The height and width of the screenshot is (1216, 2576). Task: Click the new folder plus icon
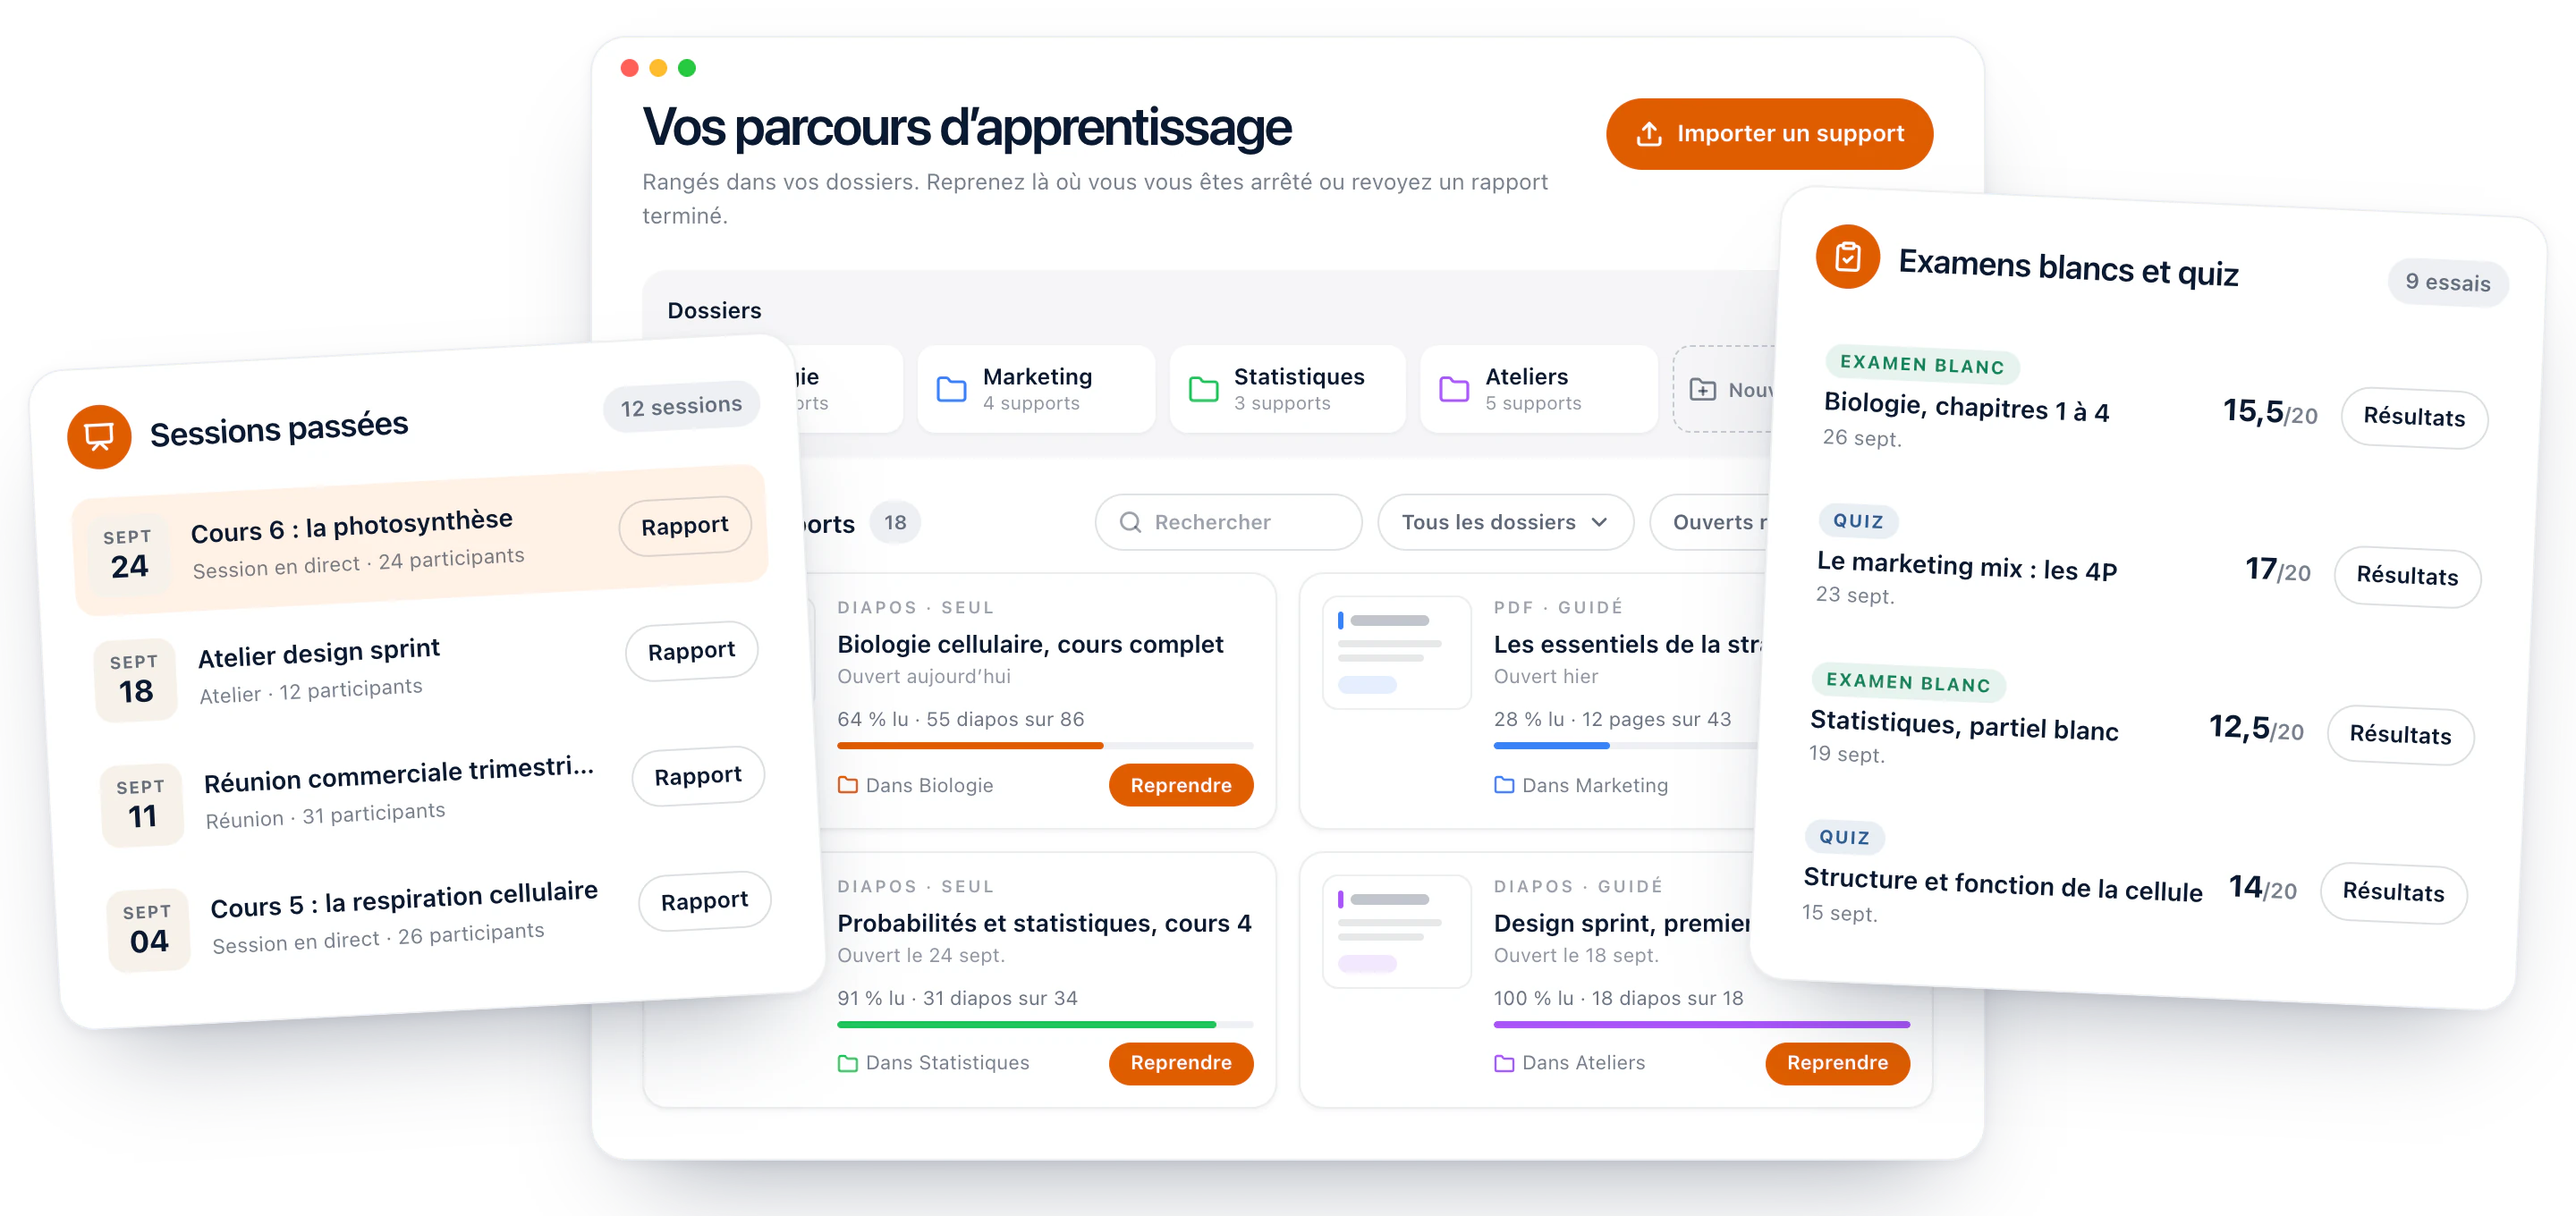click(1702, 389)
